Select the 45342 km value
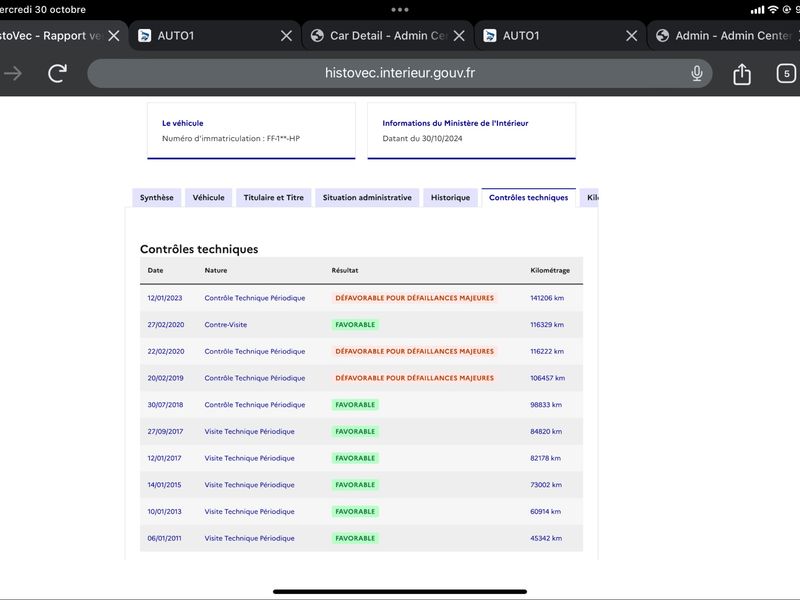This screenshot has height=600, width=800. click(546, 538)
